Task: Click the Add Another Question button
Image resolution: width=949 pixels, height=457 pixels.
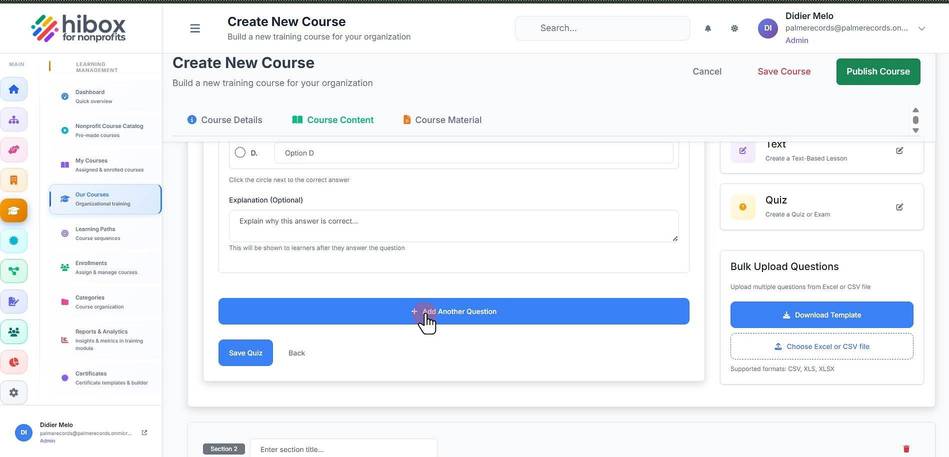Action: coord(454,311)
